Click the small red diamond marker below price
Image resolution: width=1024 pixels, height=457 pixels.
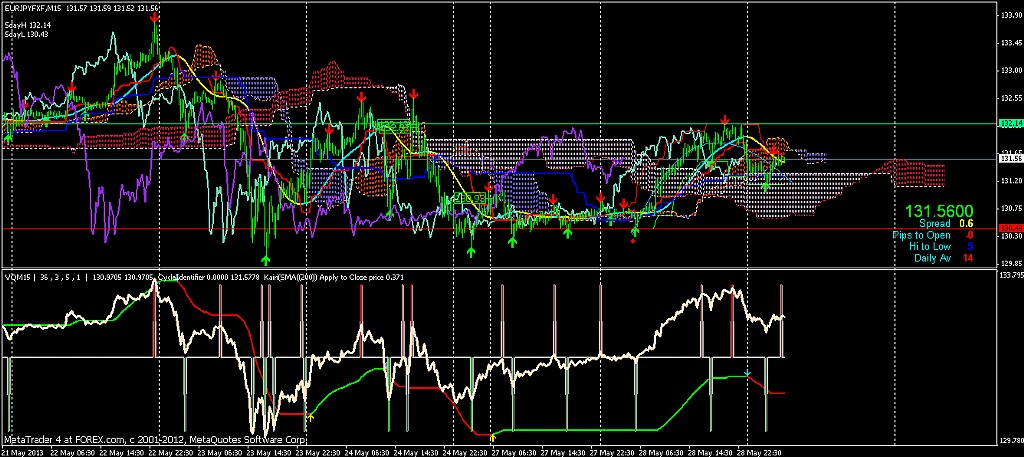(x=633, y=241)
